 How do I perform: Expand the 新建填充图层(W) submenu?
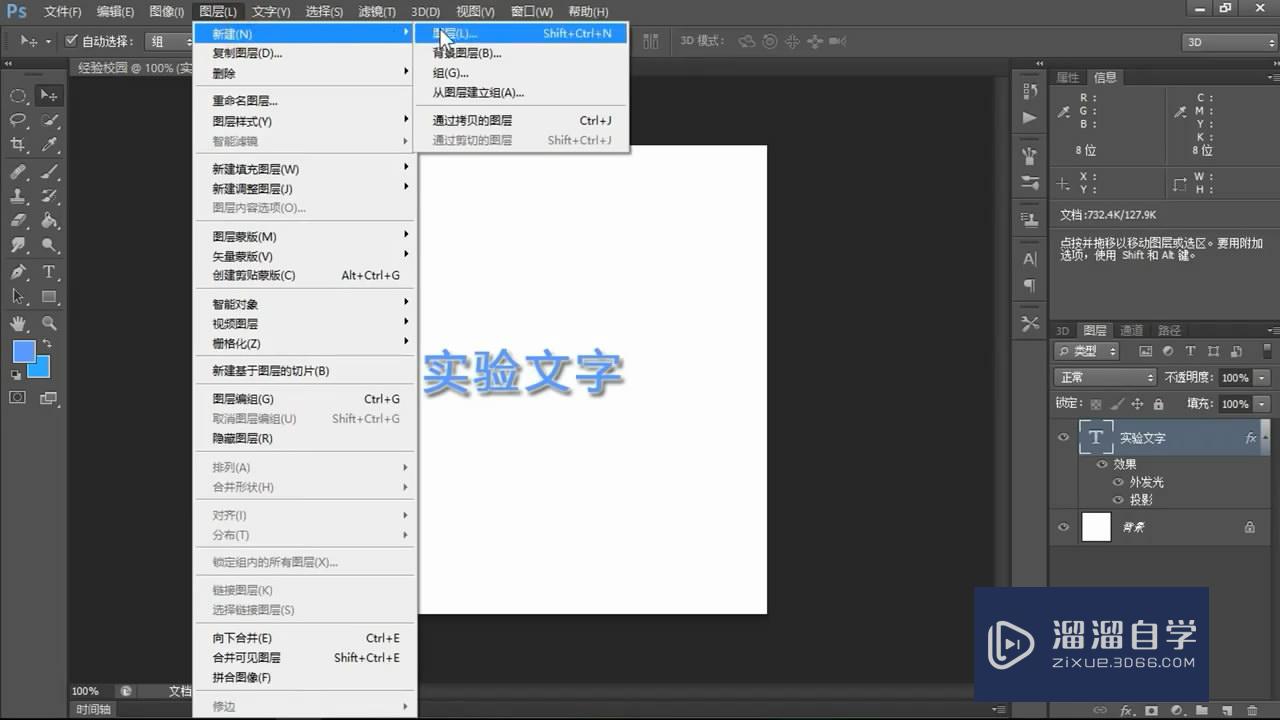pyautogui.click(x=304, y=169)
